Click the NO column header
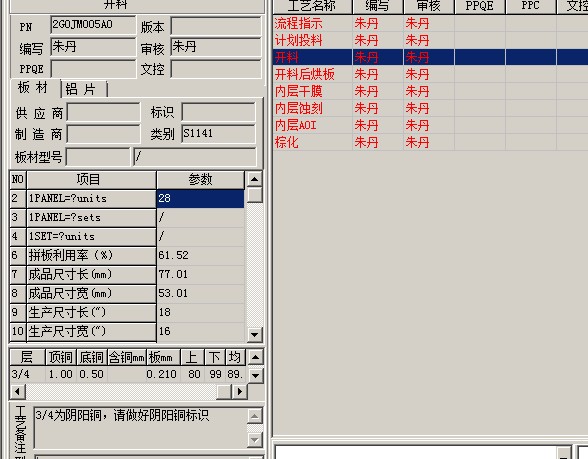The image size is (588, 459). pos(18,180)
